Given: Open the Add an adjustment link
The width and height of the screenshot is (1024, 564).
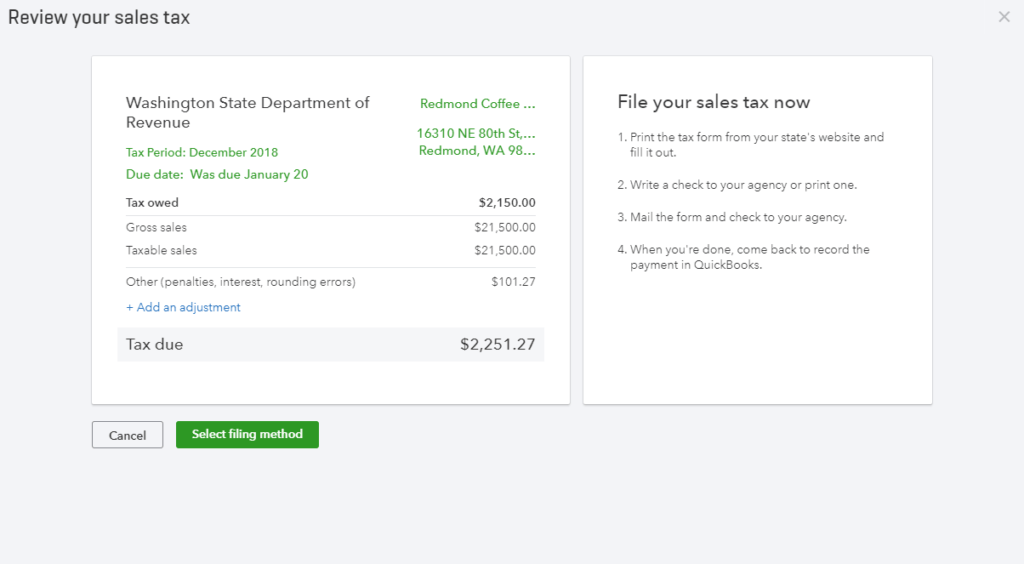Looking at the screenshot, I should (183, 307).
